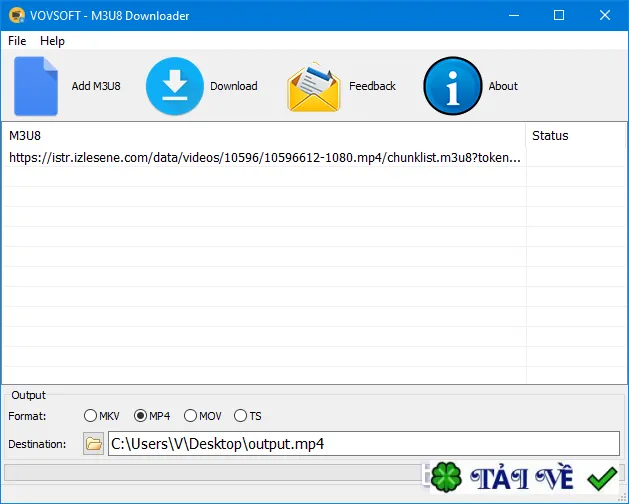Click the VOVSOFT app icon in title bar
The height and width of the screenshot is (504, 629).
pos(16,16)
